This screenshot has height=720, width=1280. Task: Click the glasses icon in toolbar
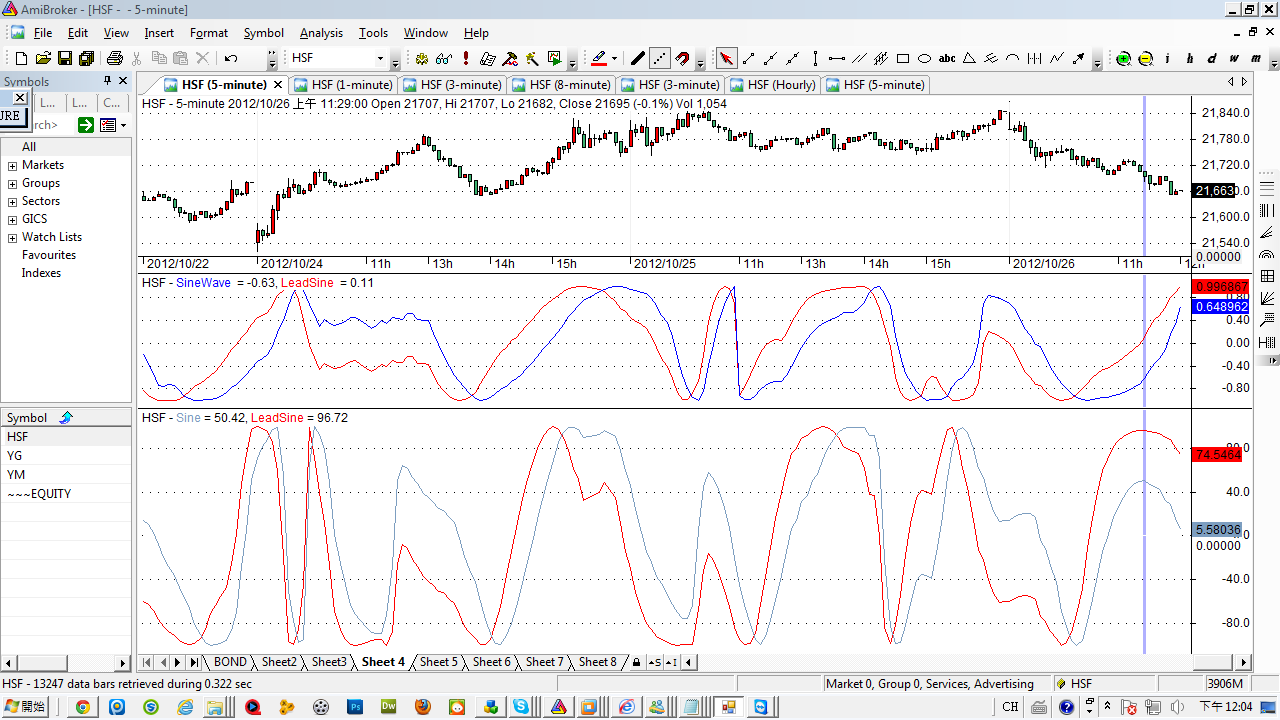444,59
